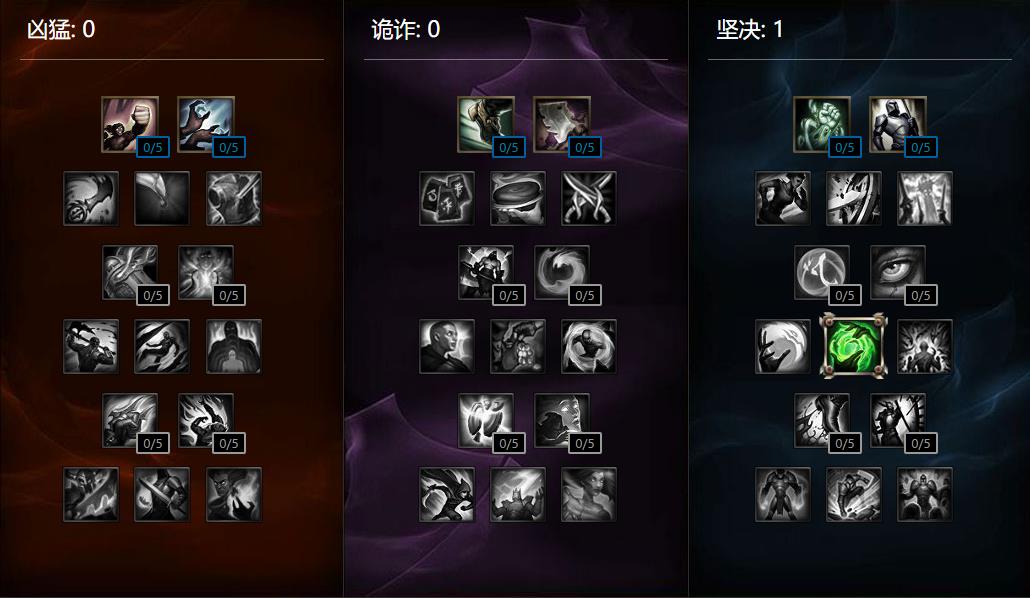The width and height of the screenshot is (1030, 598).
Task: Pick the woman's face keystone in 诡诈 tree
Action: [589, 494]
